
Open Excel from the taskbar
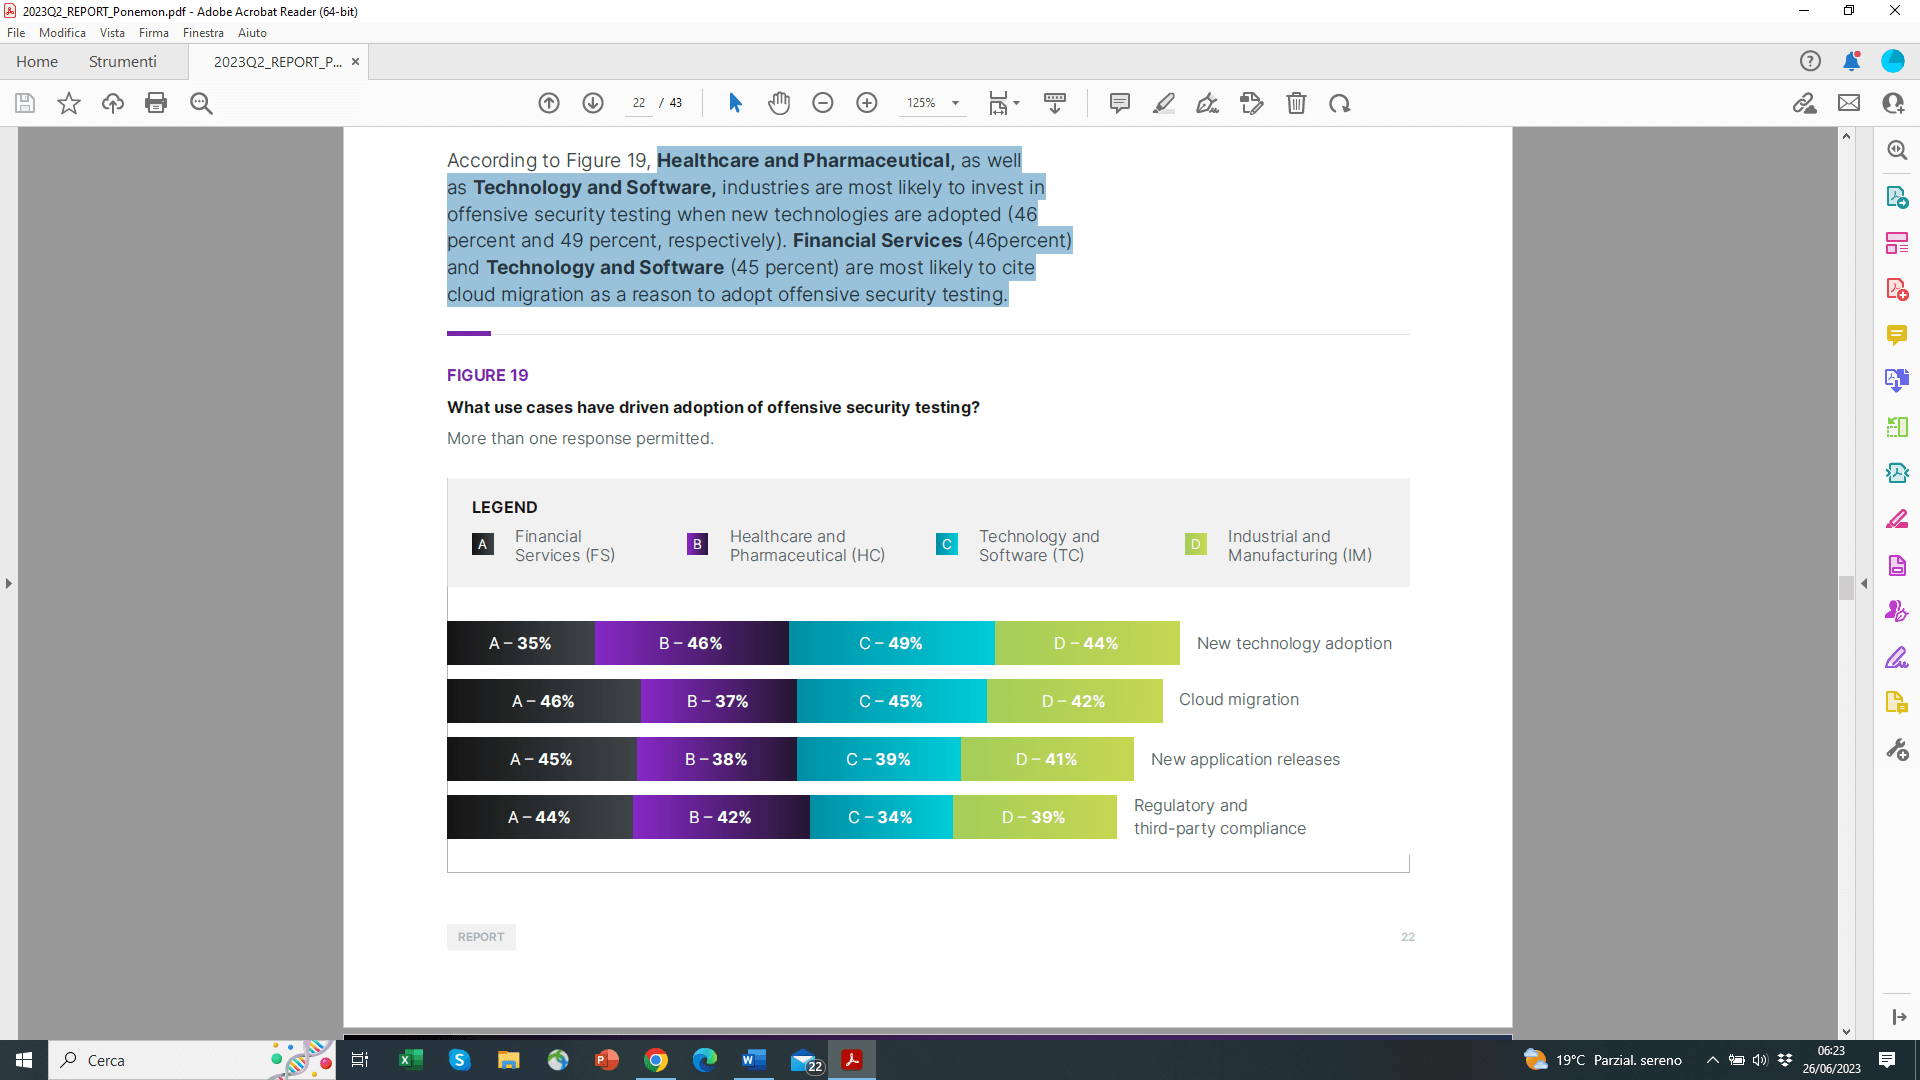tap(410, 1060)
